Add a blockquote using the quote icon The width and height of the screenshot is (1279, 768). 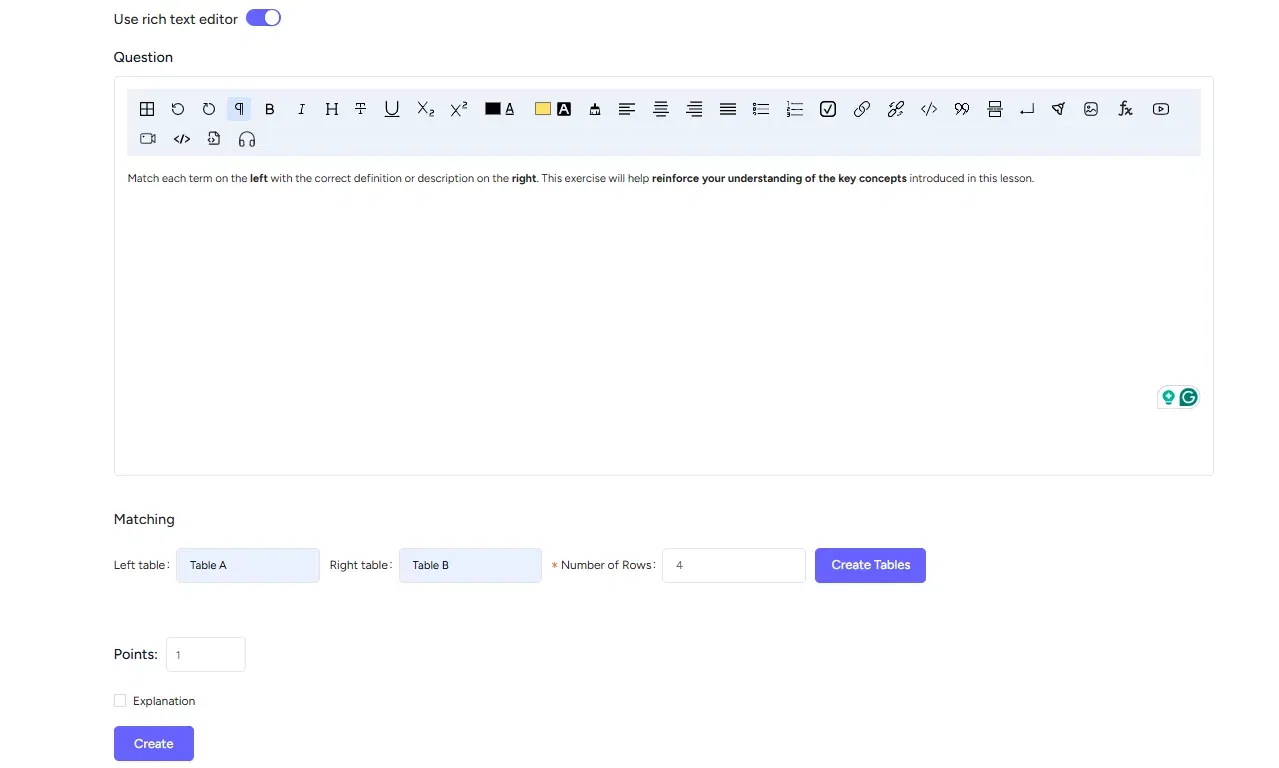pos(962,109)
